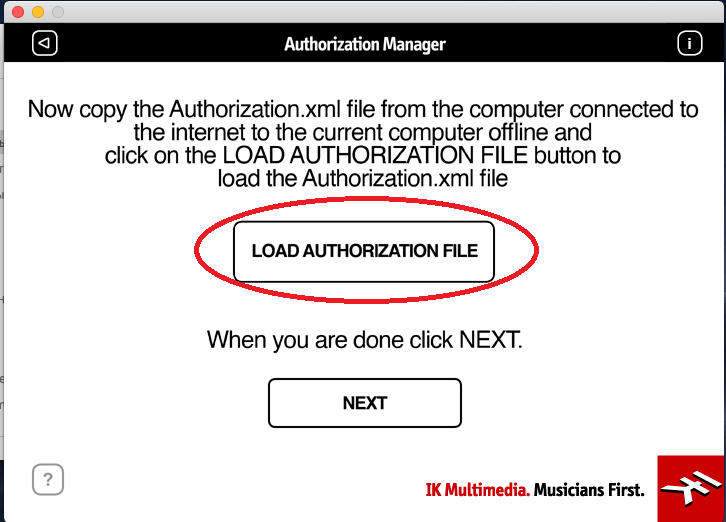
Task: Open help via the question mark icon
Action: pyautogui.click(x=48, y=479)
